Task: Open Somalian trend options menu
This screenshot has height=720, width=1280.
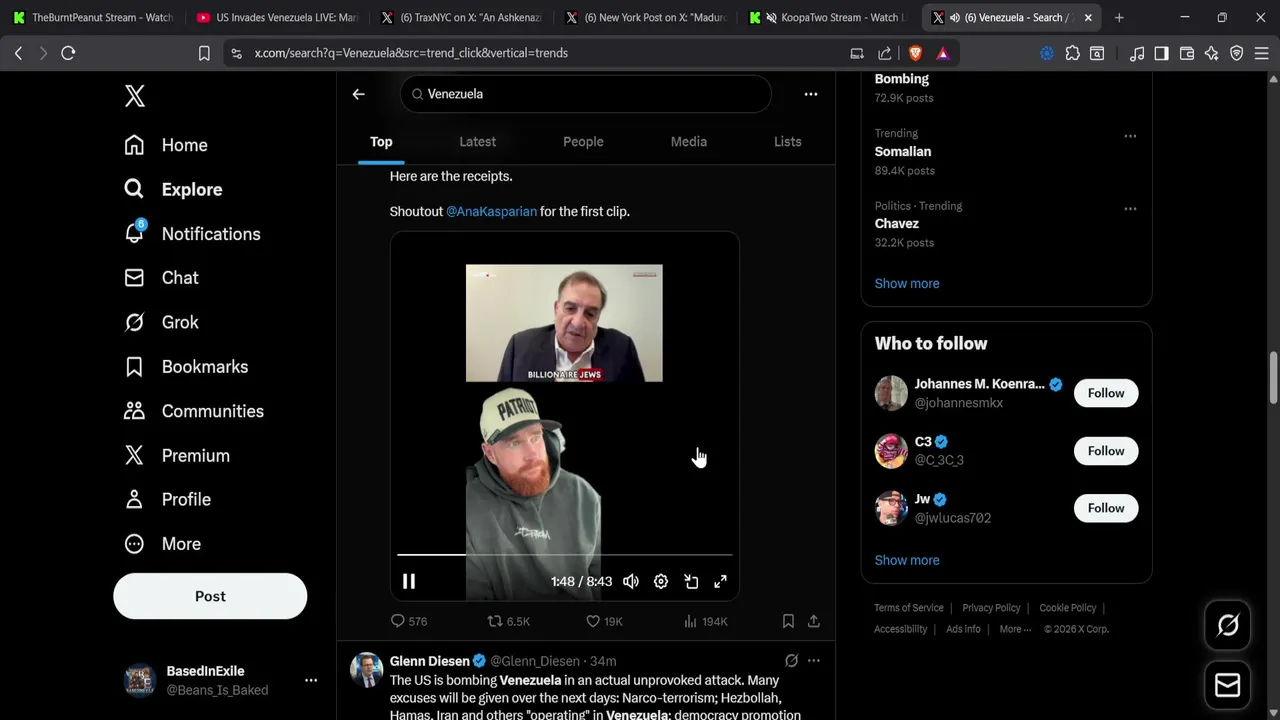Action: (x=1130, y=136)
